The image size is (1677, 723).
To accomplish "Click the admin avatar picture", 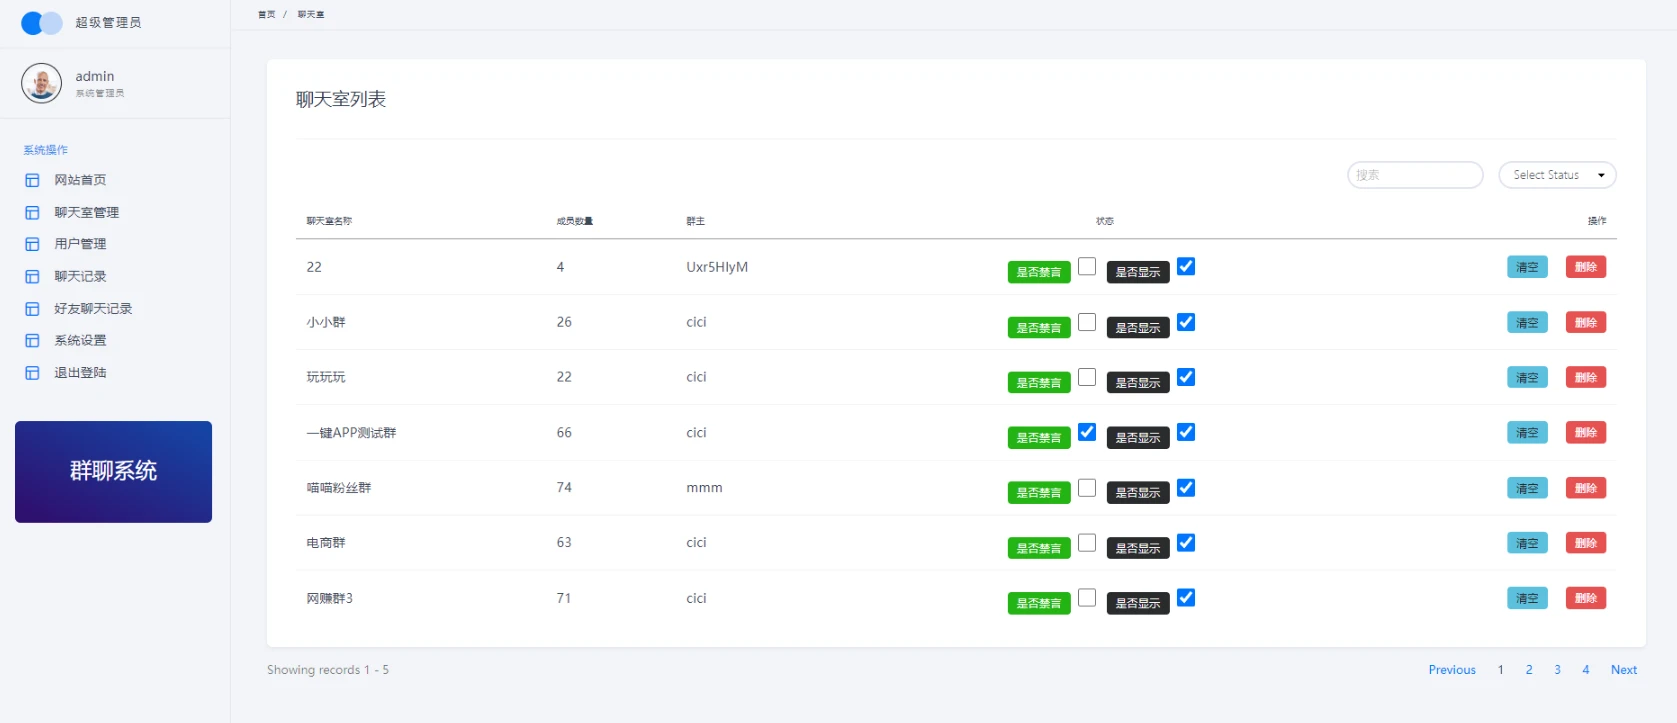I will pyautogui.click(x=41, y=83).
